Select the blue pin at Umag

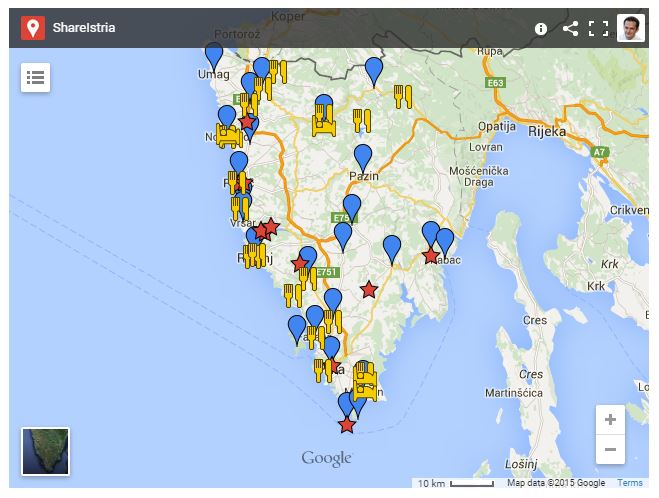214,58
